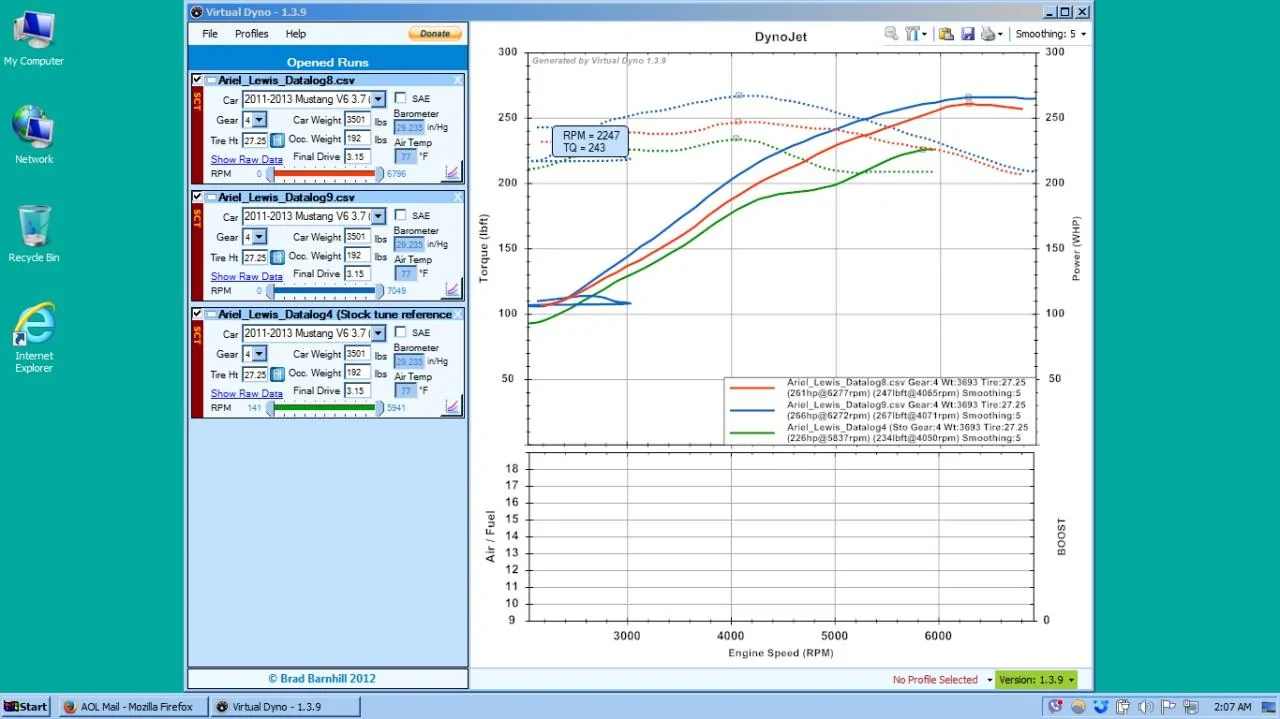Screen dimensions: 1280x719
Task: Click Show Raw Data link for Datalog8
Action: coord(247,160)
